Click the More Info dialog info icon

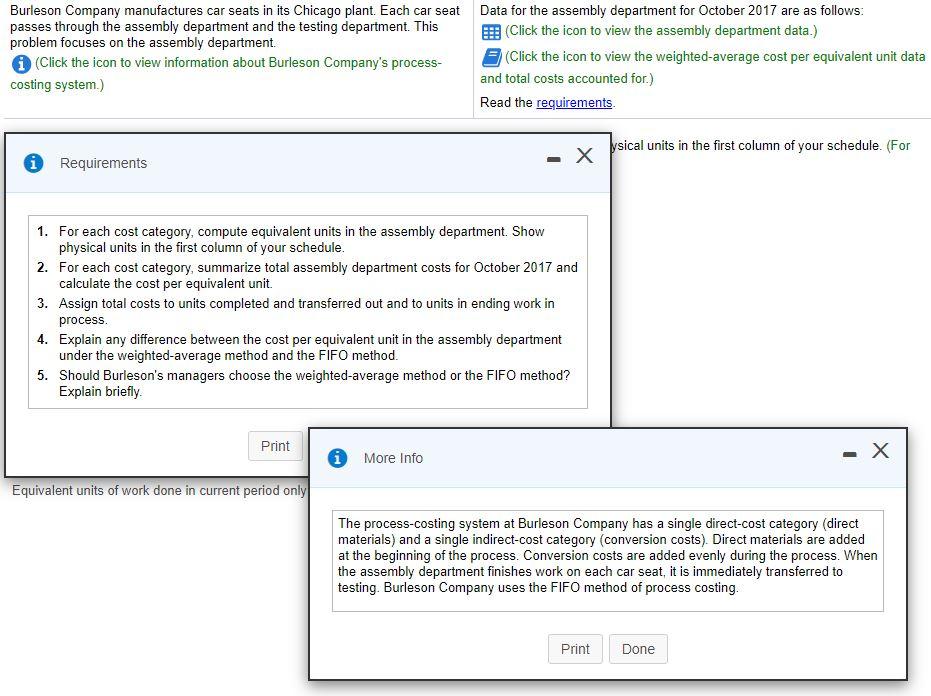[x=337, y=458]
